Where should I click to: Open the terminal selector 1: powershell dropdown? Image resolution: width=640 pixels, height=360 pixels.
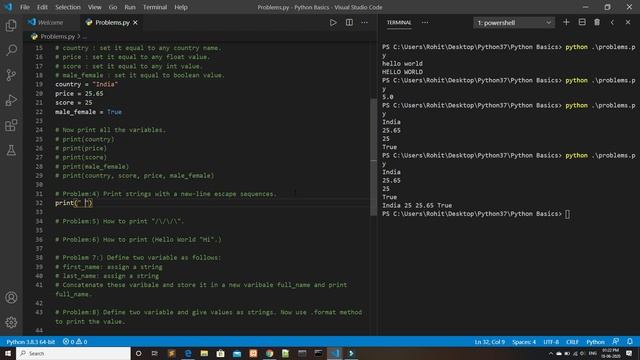tap(514, 23)
